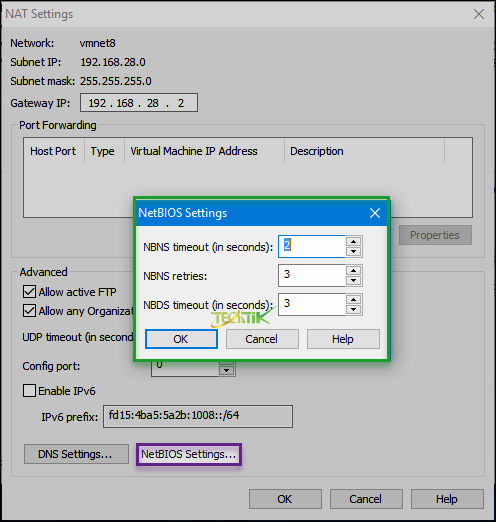
Task: Close the NAT Settings window
Action: coord(479,14)
